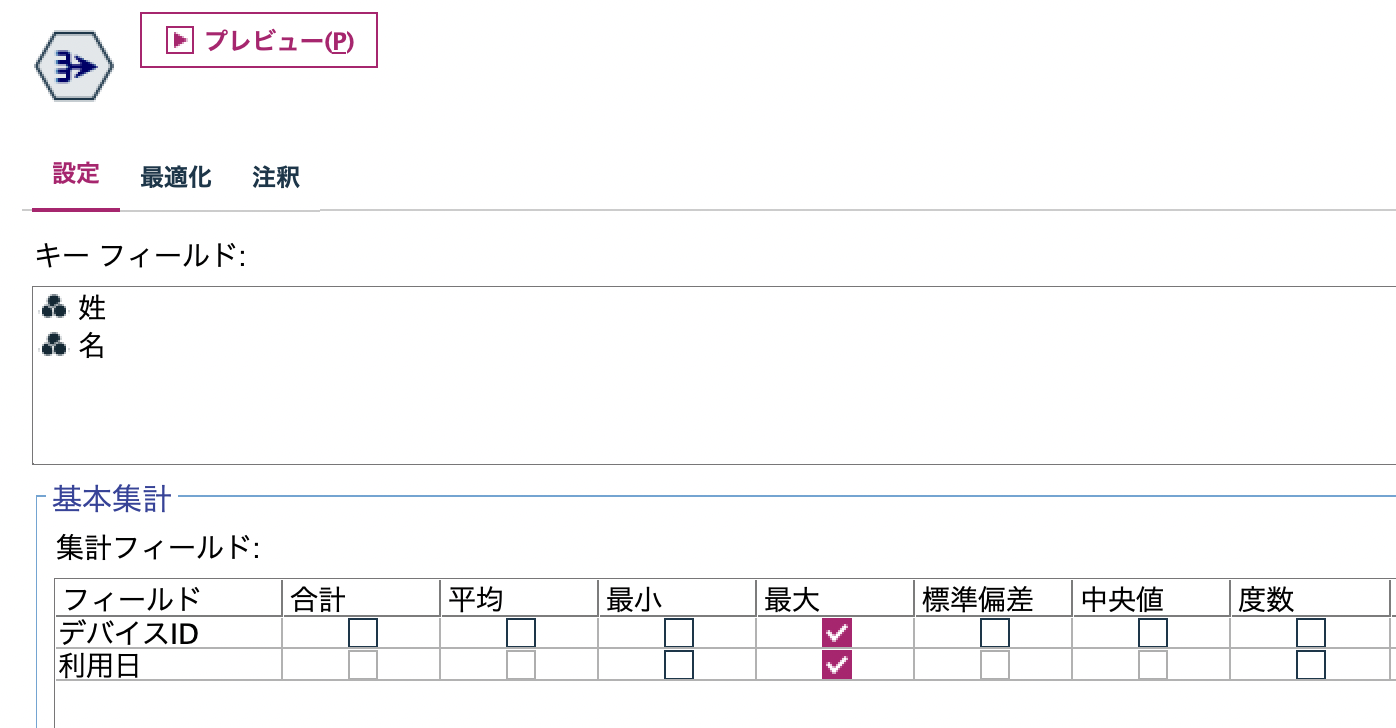Enable 標準偏差 for デバイスID
Viewport: 1396px width, 728px height.
[x=996, y=632]
